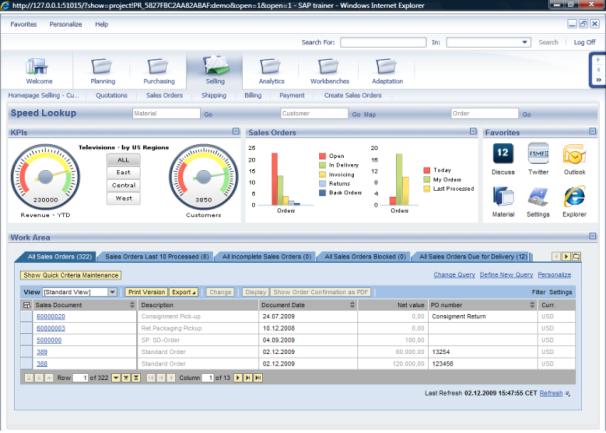Open sales document 60000020 link
The width and height of the screenshot is (606, 433).
51,317
